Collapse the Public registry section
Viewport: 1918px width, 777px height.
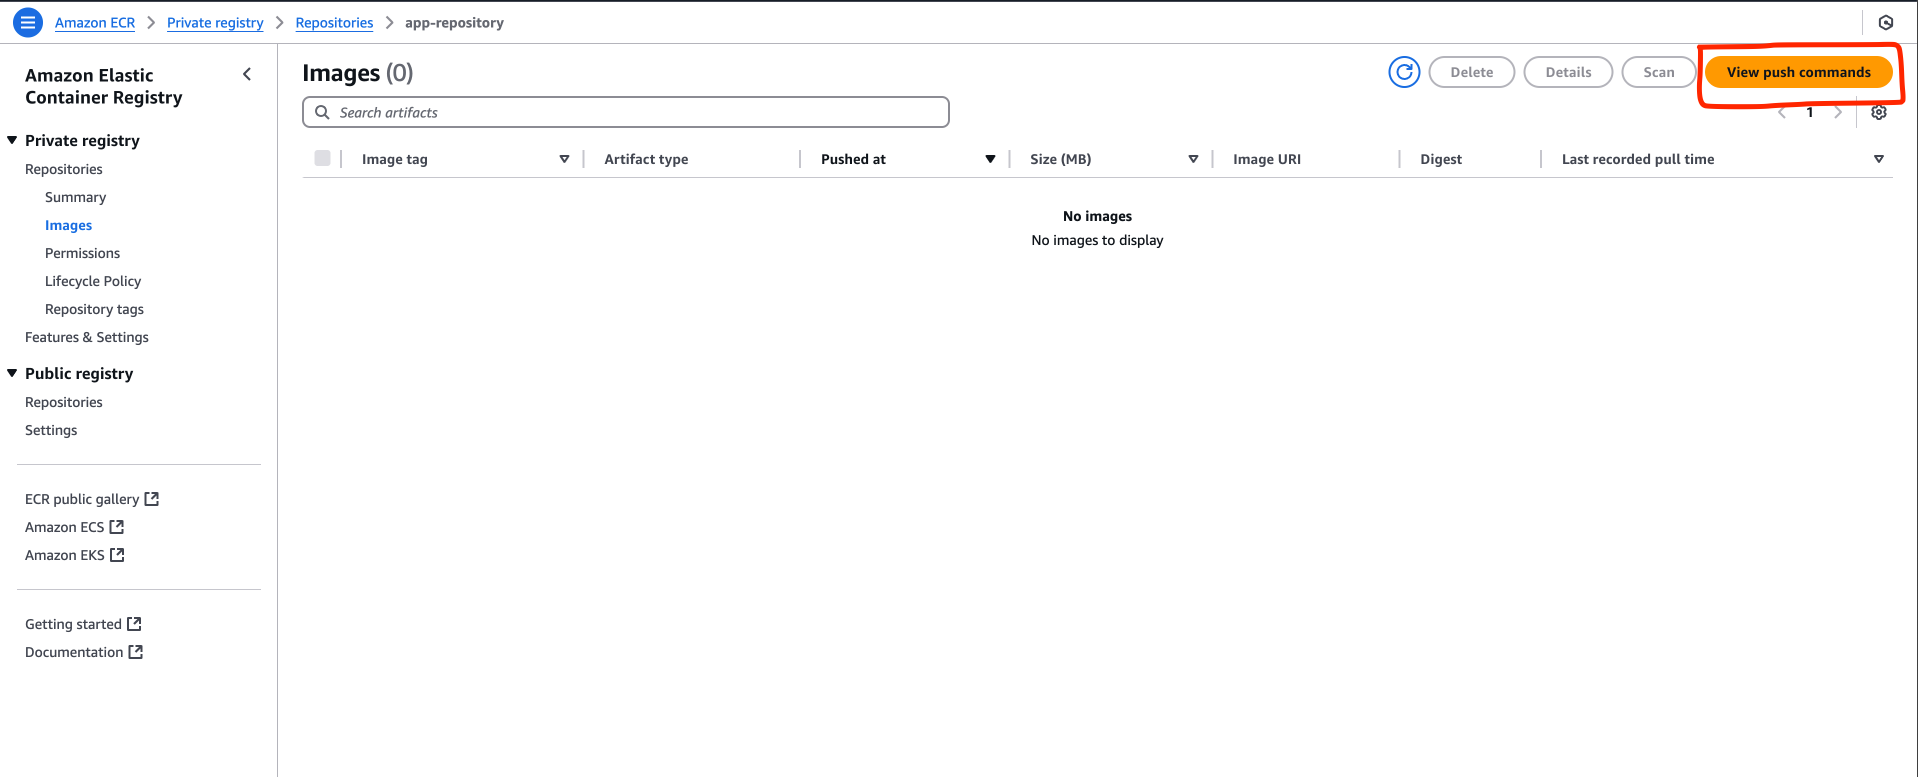(x=12, y=373)
